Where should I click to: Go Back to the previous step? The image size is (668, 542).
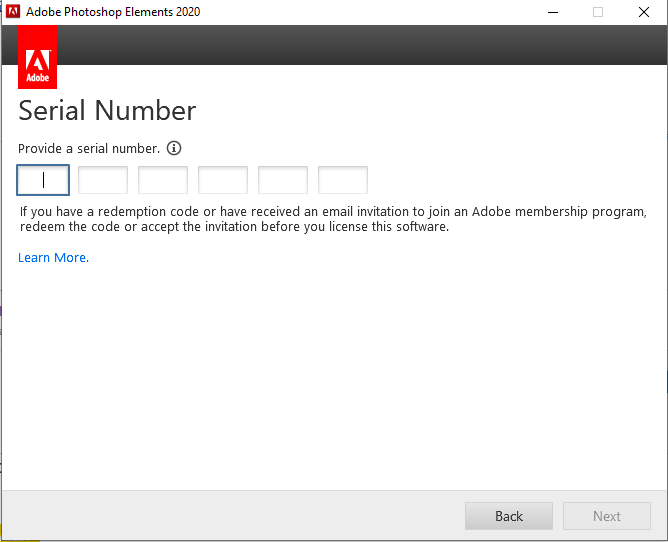point(509,516)
